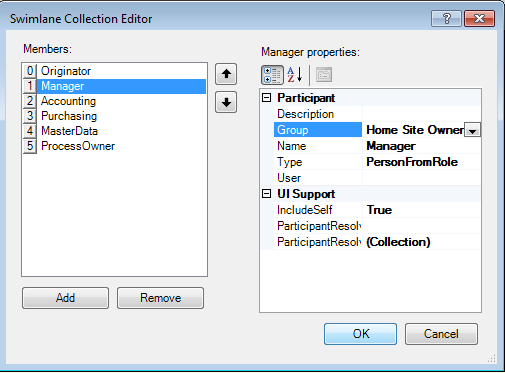Click the IncludeSelf True value
Image resolution: width=505 pixels, height=373 pixels.
(x=421, y=210)
